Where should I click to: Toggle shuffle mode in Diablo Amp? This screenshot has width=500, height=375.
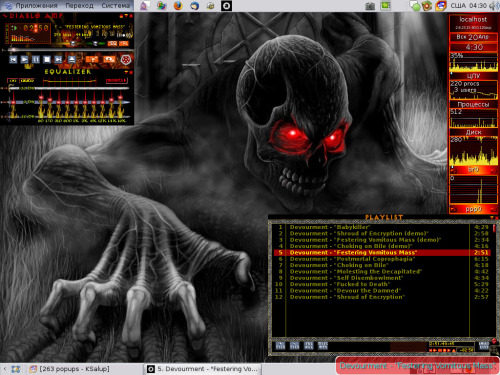pyautogui.click(x=92, y=59)
